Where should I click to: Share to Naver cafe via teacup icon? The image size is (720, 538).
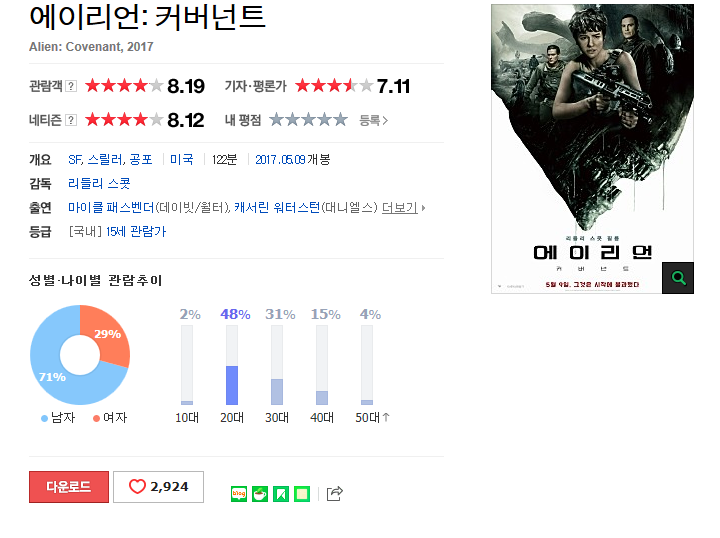pos(260,494)
